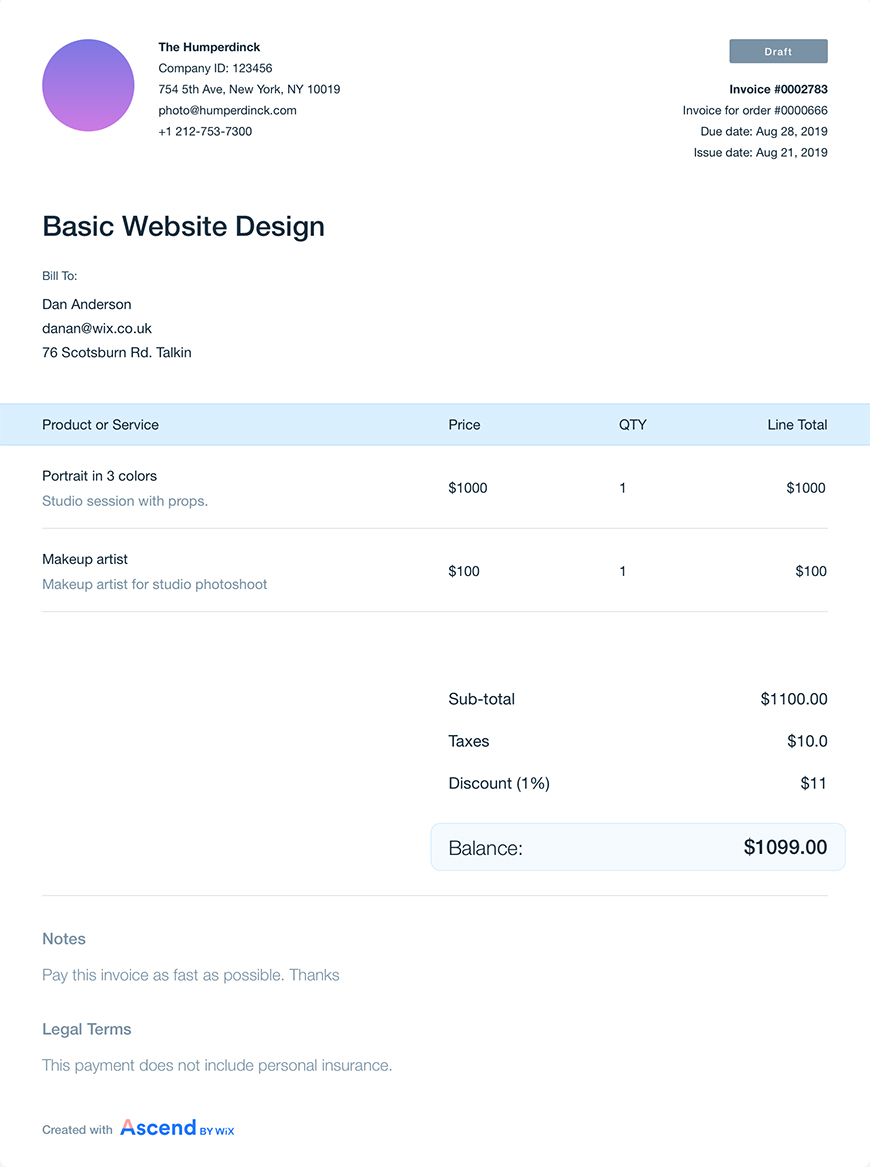Click the purple gradient company logo circle
870x1167 pixels.
(88, 85)
